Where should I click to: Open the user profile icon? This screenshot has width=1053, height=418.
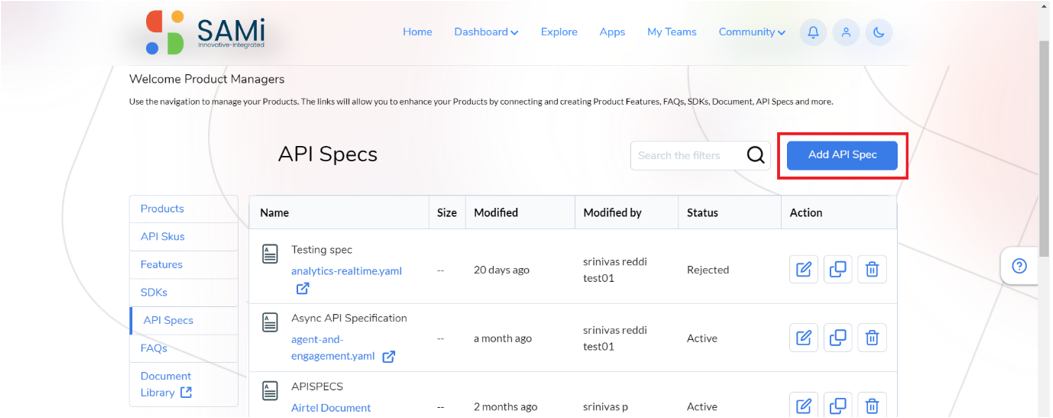click(x=846, y=32)
